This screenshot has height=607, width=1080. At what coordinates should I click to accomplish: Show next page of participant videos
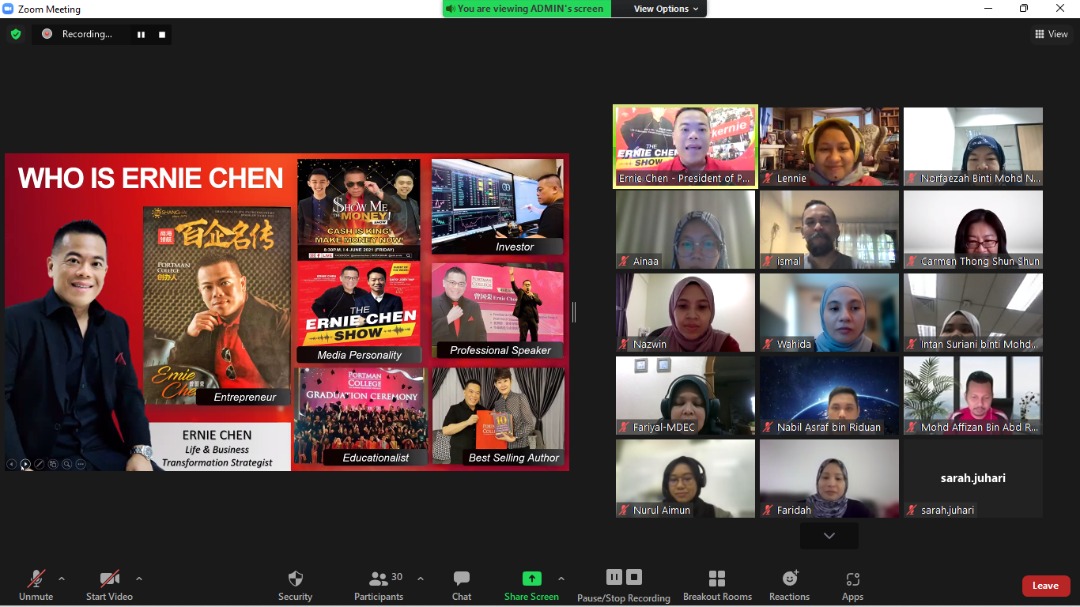click(x=829, y=535)
